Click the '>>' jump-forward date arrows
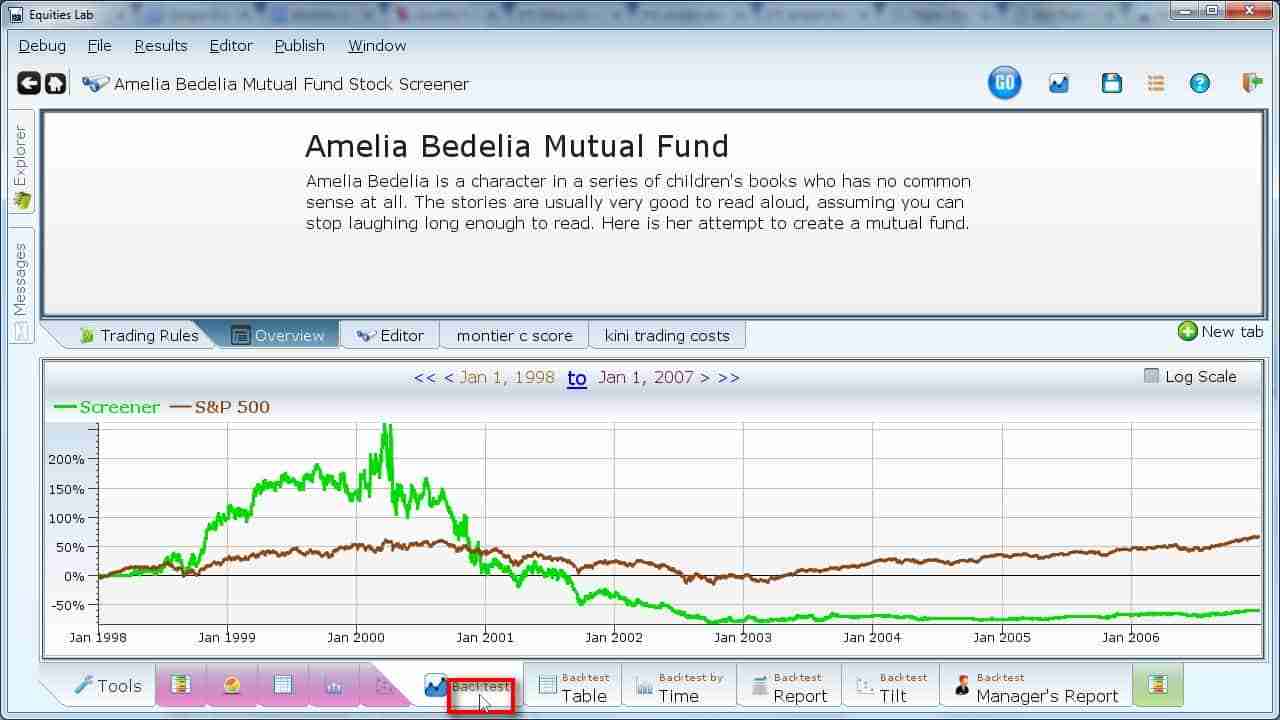This screenshot has width=1280, height=720. (x=729, y=378)
